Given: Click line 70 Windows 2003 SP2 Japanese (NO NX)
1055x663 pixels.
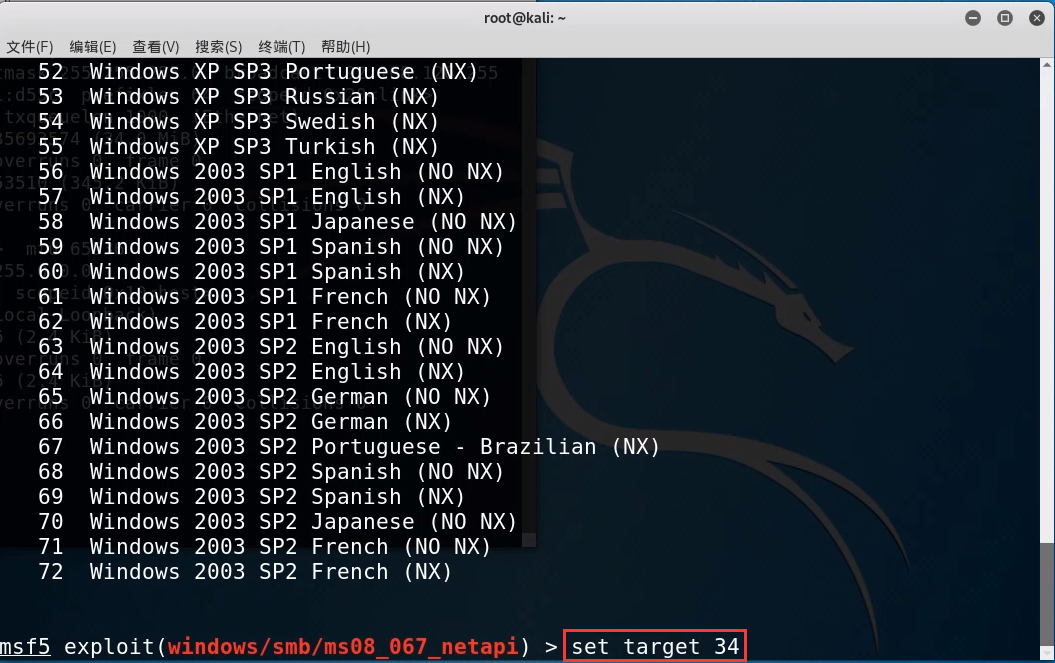Looking at the screenshot, I should pyautogui.click(x=277, y=521).
